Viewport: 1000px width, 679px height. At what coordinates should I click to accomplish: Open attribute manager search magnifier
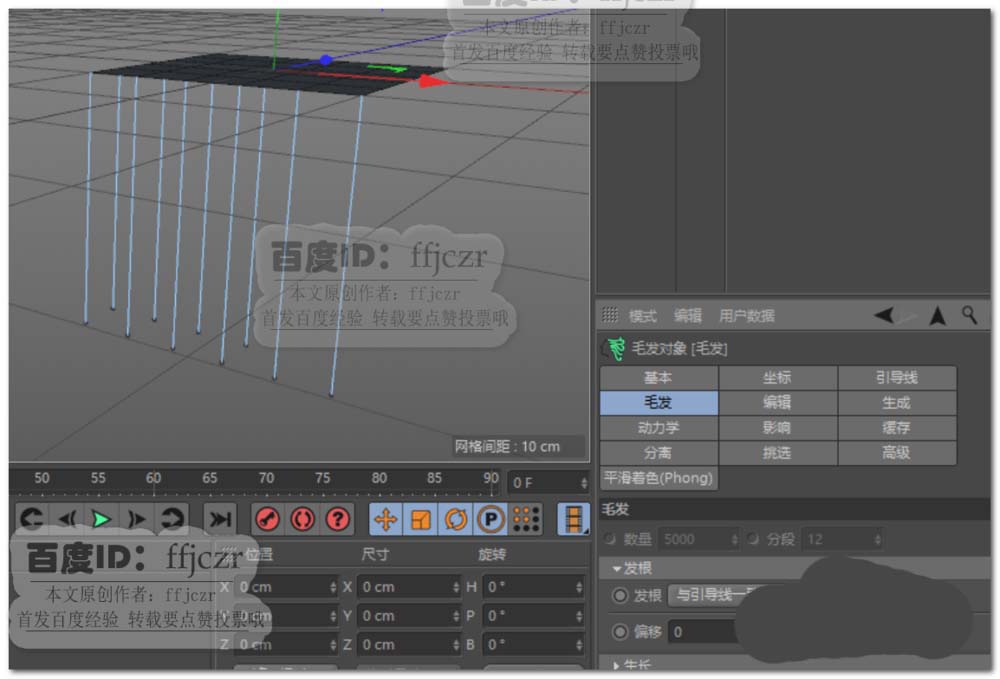click(x=969, y=315)
